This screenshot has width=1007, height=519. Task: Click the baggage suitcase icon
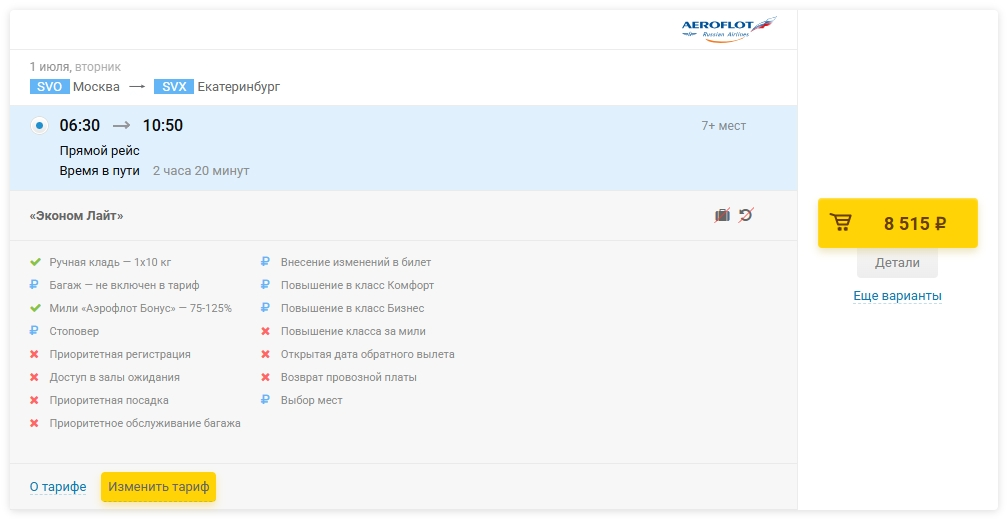pos(722,215)
